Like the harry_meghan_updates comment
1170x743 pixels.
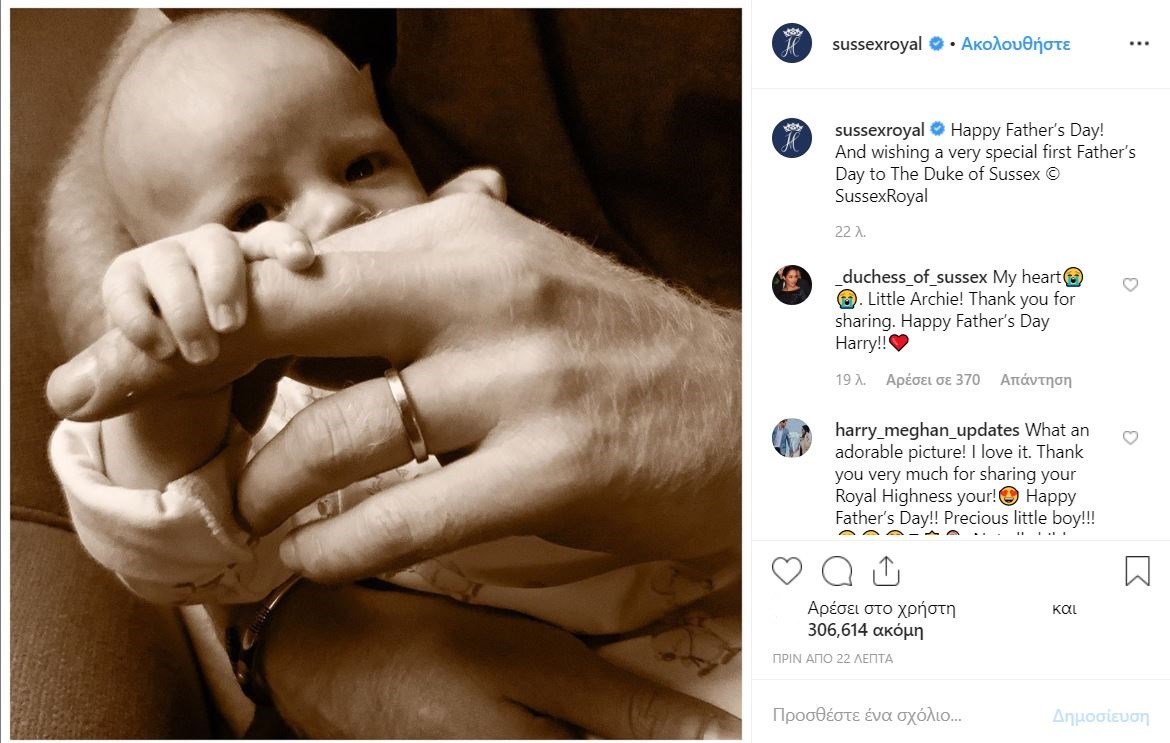coord(1130,438)
